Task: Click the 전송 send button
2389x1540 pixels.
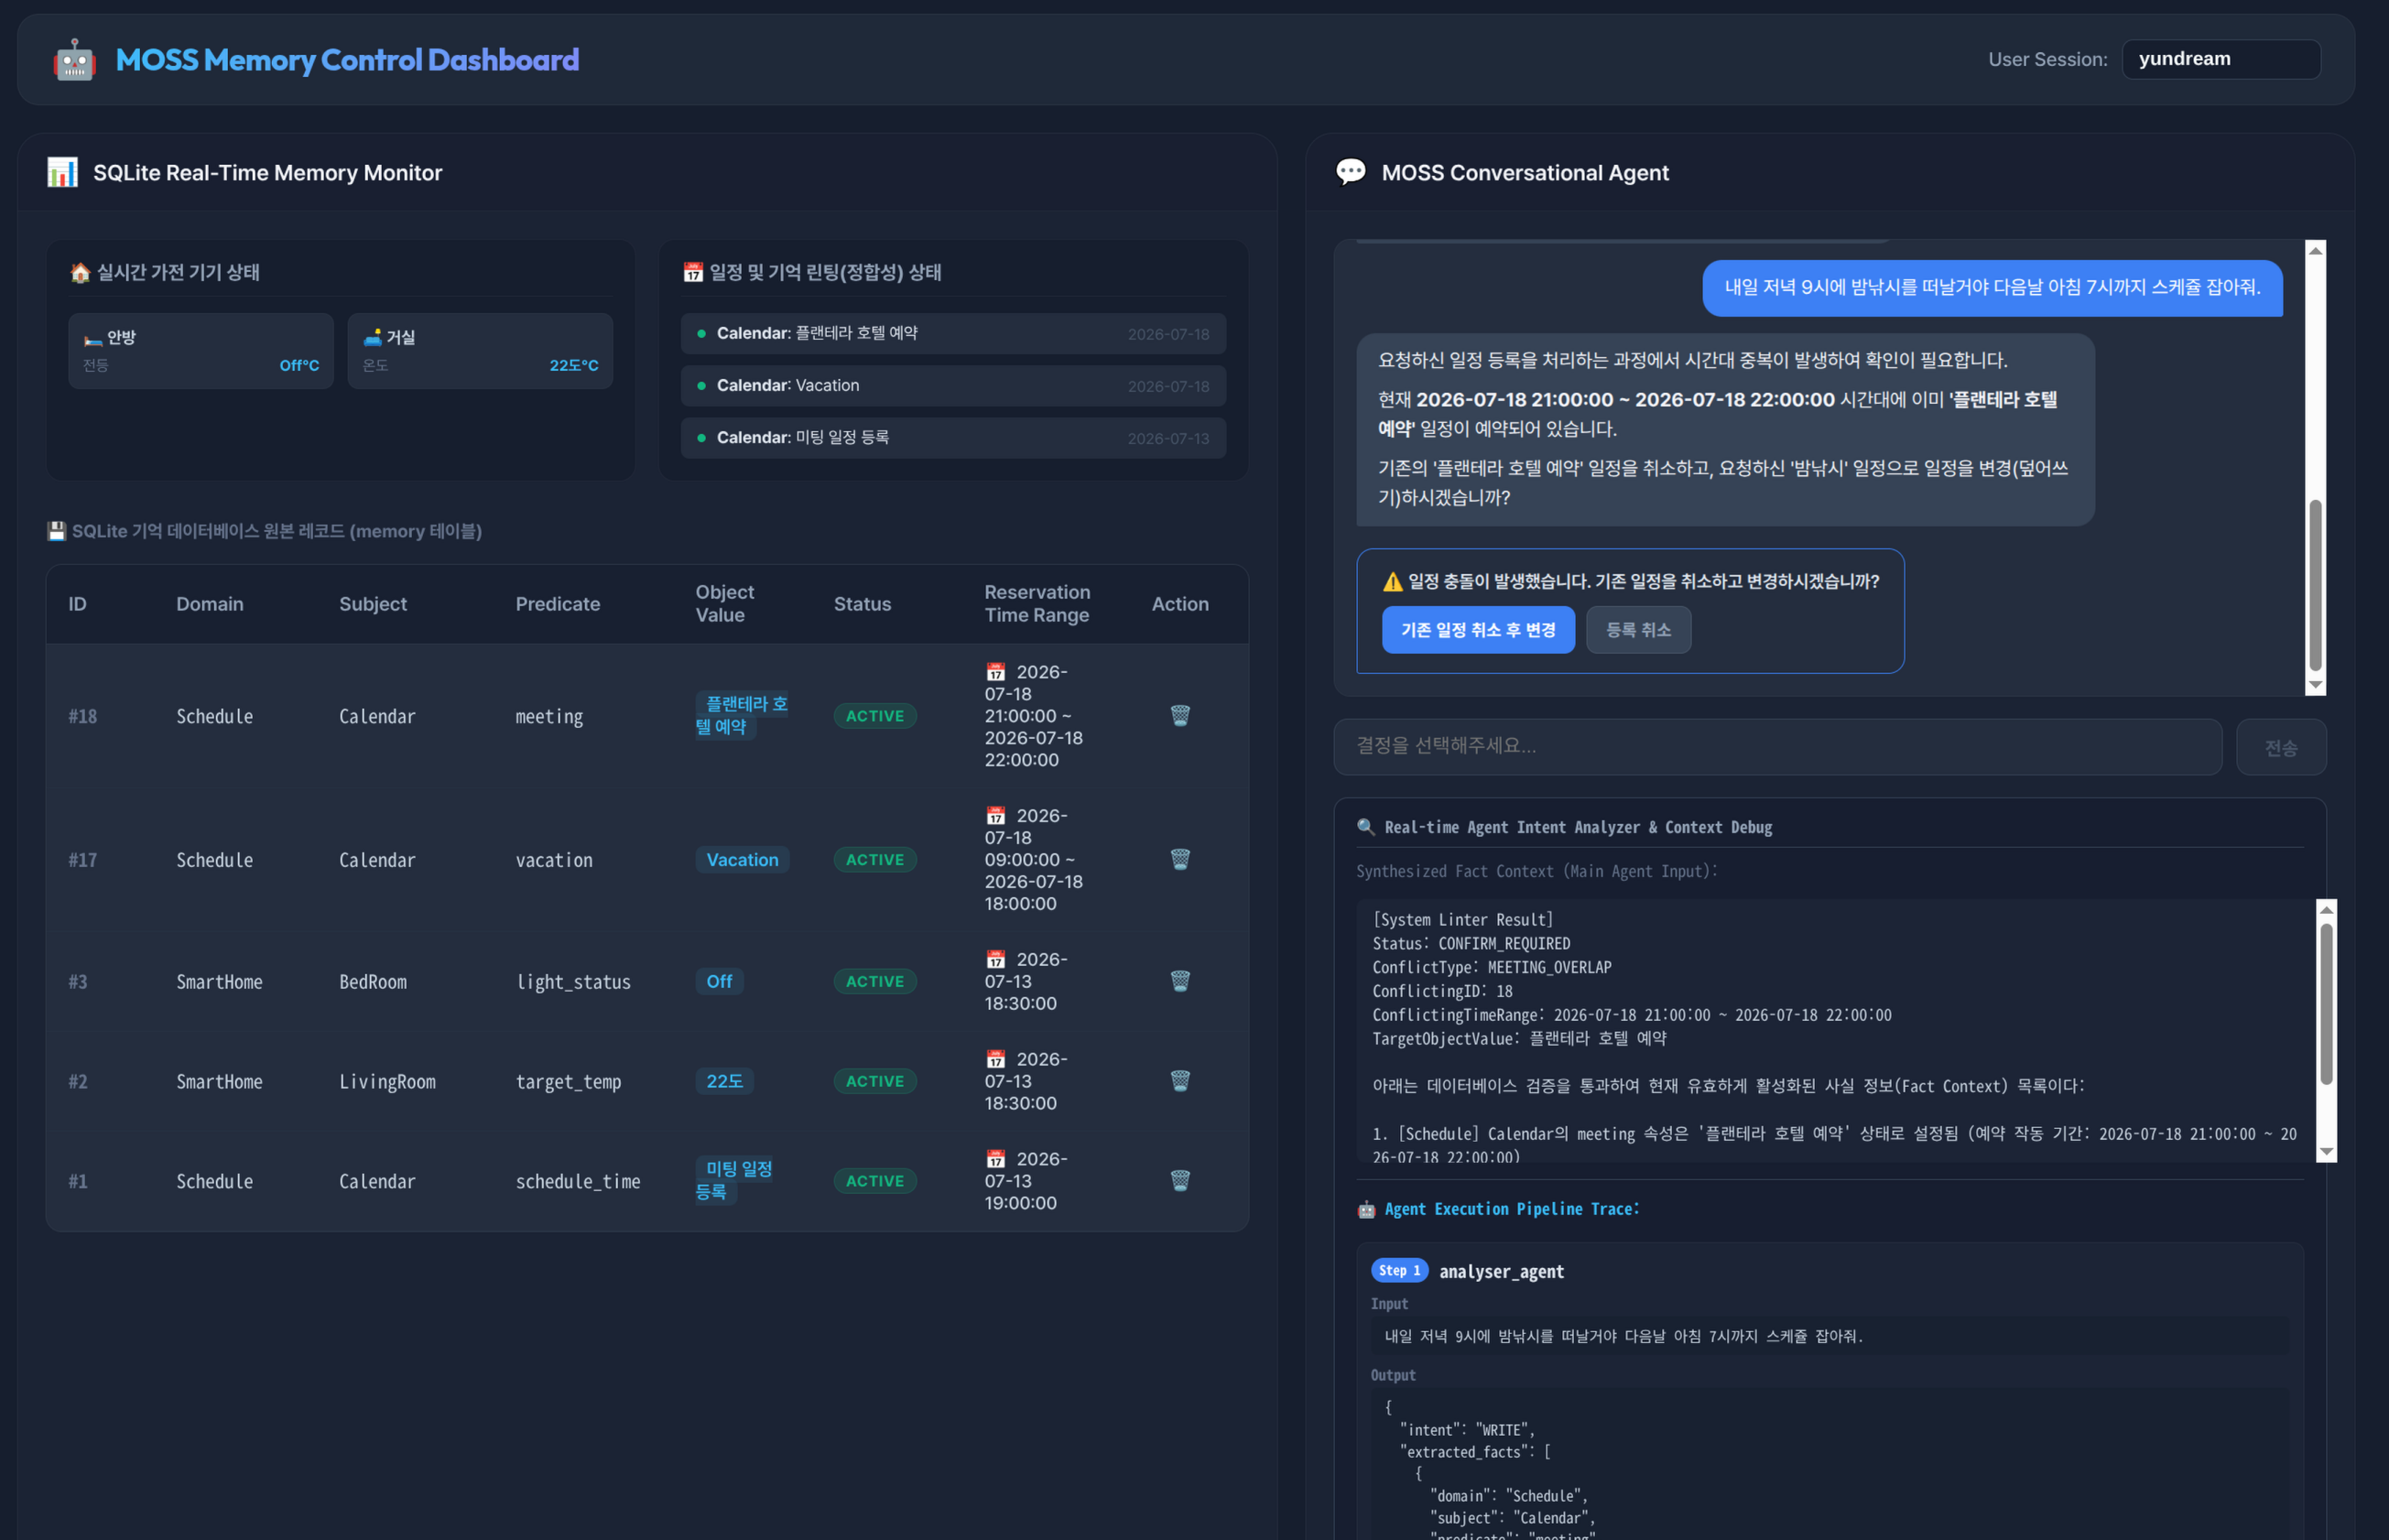Action: point(2281,747)
